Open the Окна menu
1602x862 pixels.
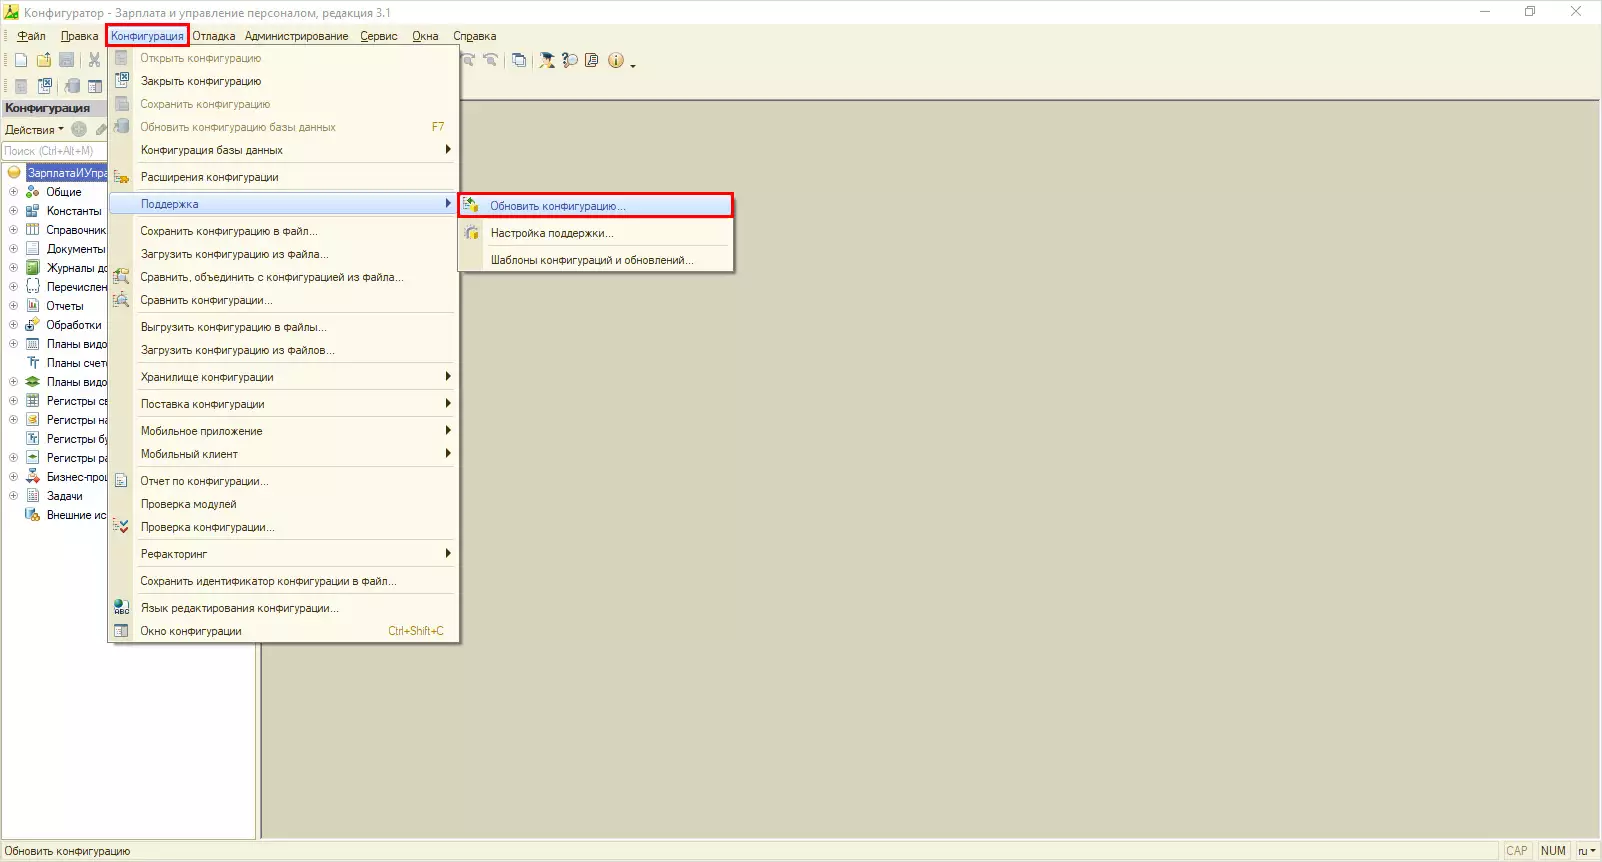425,36
